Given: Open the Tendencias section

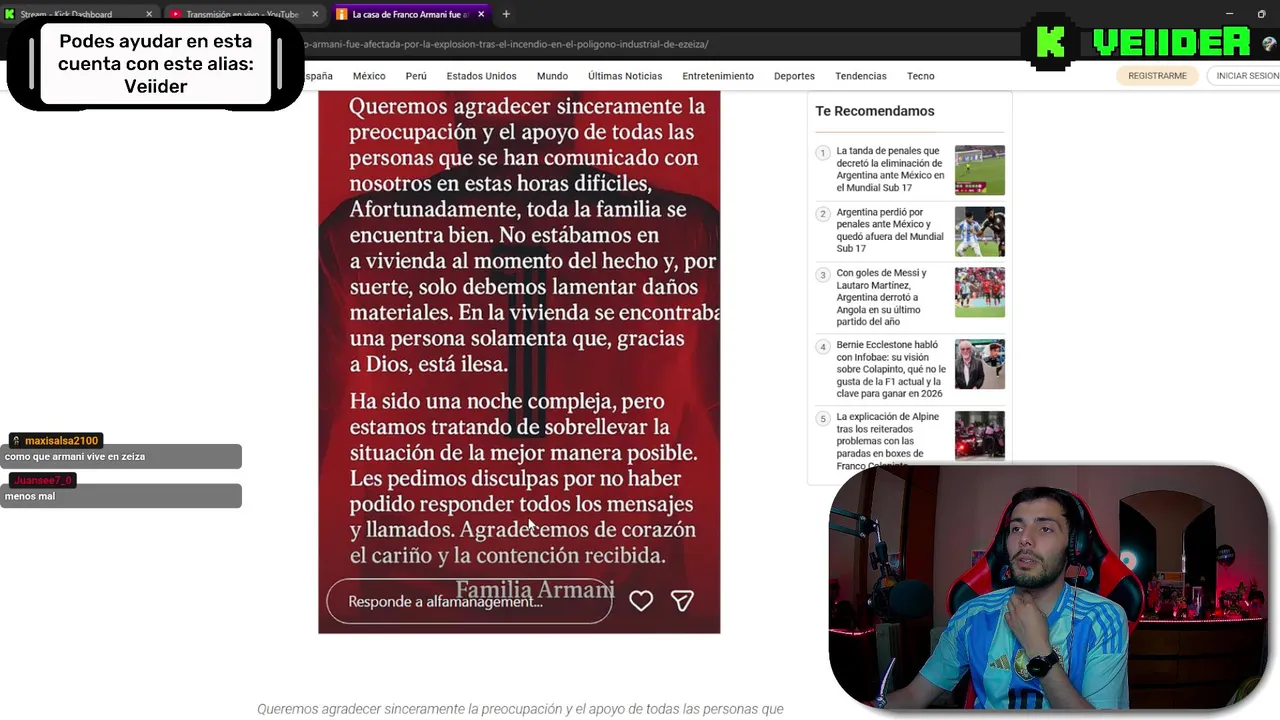Looking at the screenshot, I should point(861,76).
